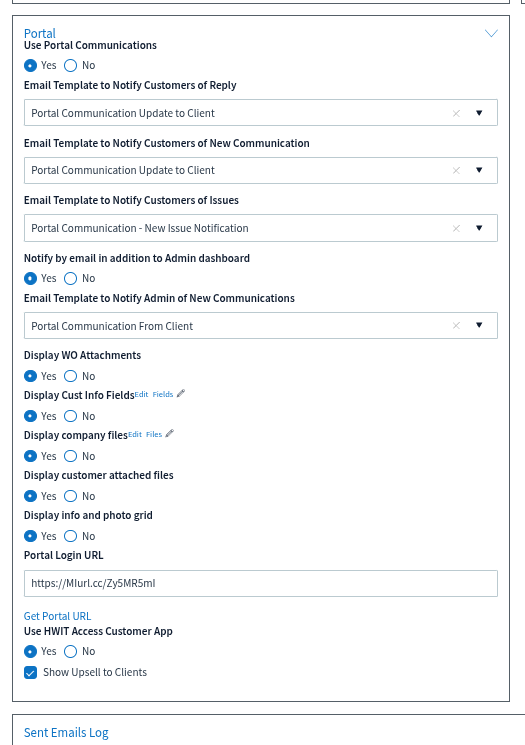Clear the Notify Customers of Issues template

pyautogui.click(x=456, y=228)
